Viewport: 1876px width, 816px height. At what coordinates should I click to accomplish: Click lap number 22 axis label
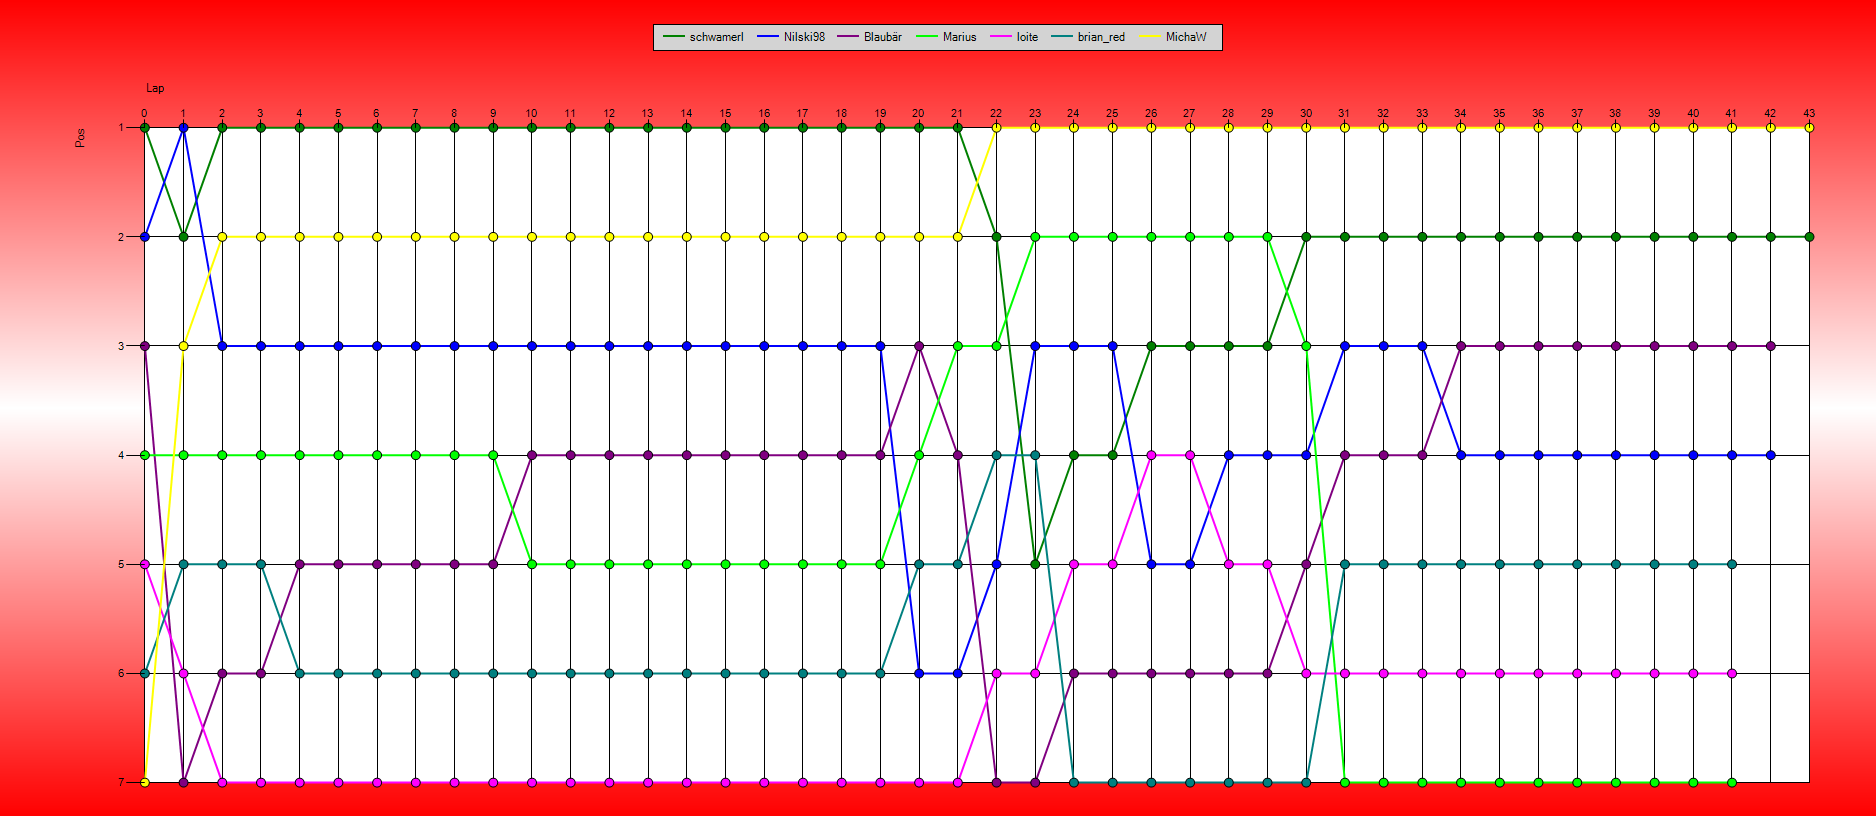996,113
